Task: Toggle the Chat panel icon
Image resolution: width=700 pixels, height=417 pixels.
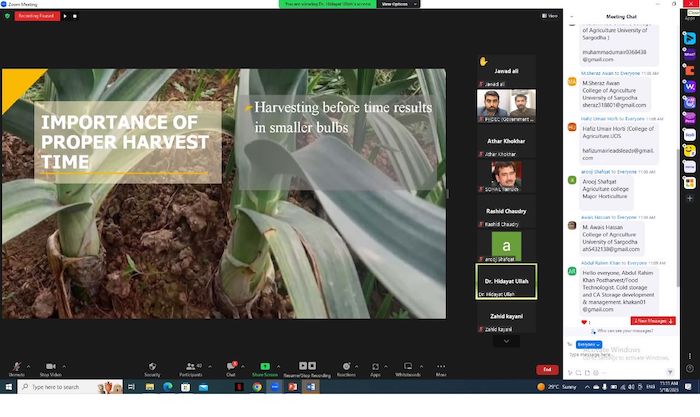Action: click(x=231, y=368)
